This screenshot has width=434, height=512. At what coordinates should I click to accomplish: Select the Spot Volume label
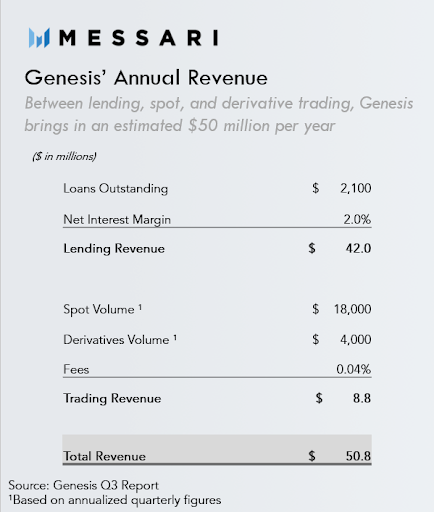tap(103, 309)
